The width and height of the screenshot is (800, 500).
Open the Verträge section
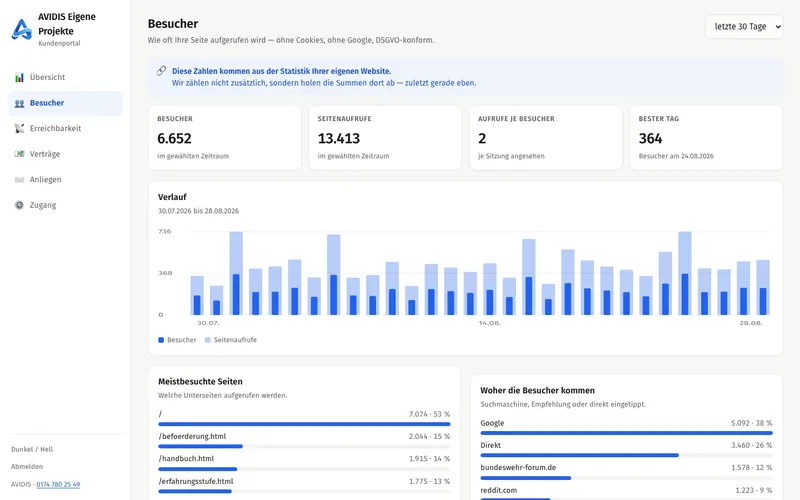pyautogui.click(x=65, y=154)
